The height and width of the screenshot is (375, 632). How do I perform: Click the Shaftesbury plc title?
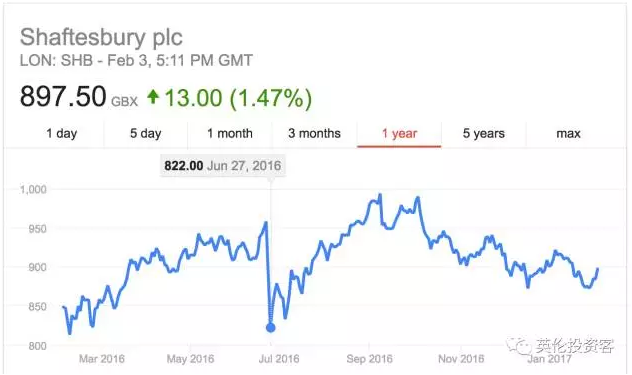(101, 38)
